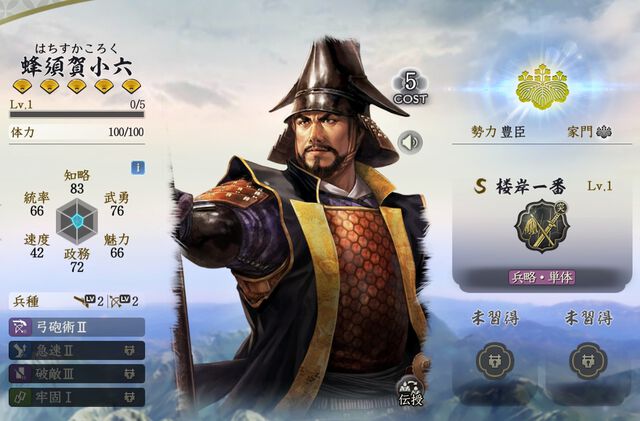640x421 pixels.
Task: Select the locked 牢固Ⅰ trait row
Action: (x=77, y=397)
